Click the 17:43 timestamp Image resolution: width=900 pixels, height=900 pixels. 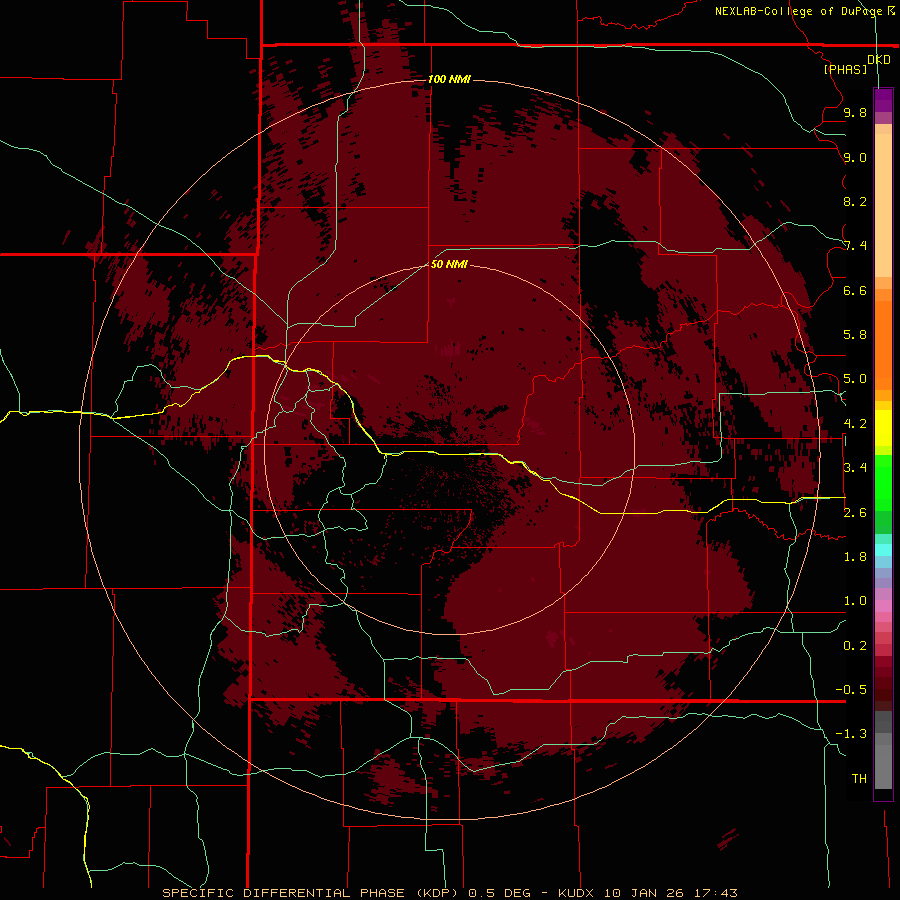715,893
